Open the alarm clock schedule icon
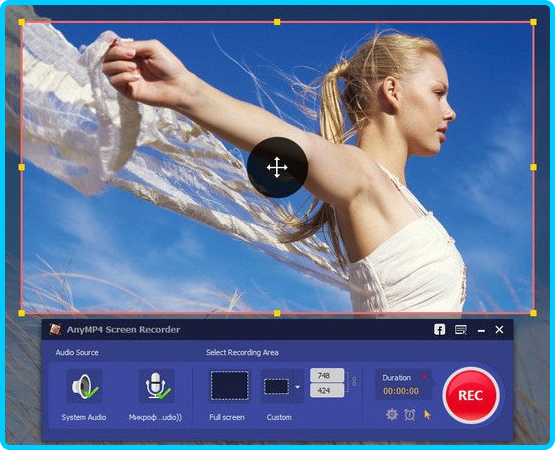The height and width of the screenshot is (450, 555). (x=410, y=414)
